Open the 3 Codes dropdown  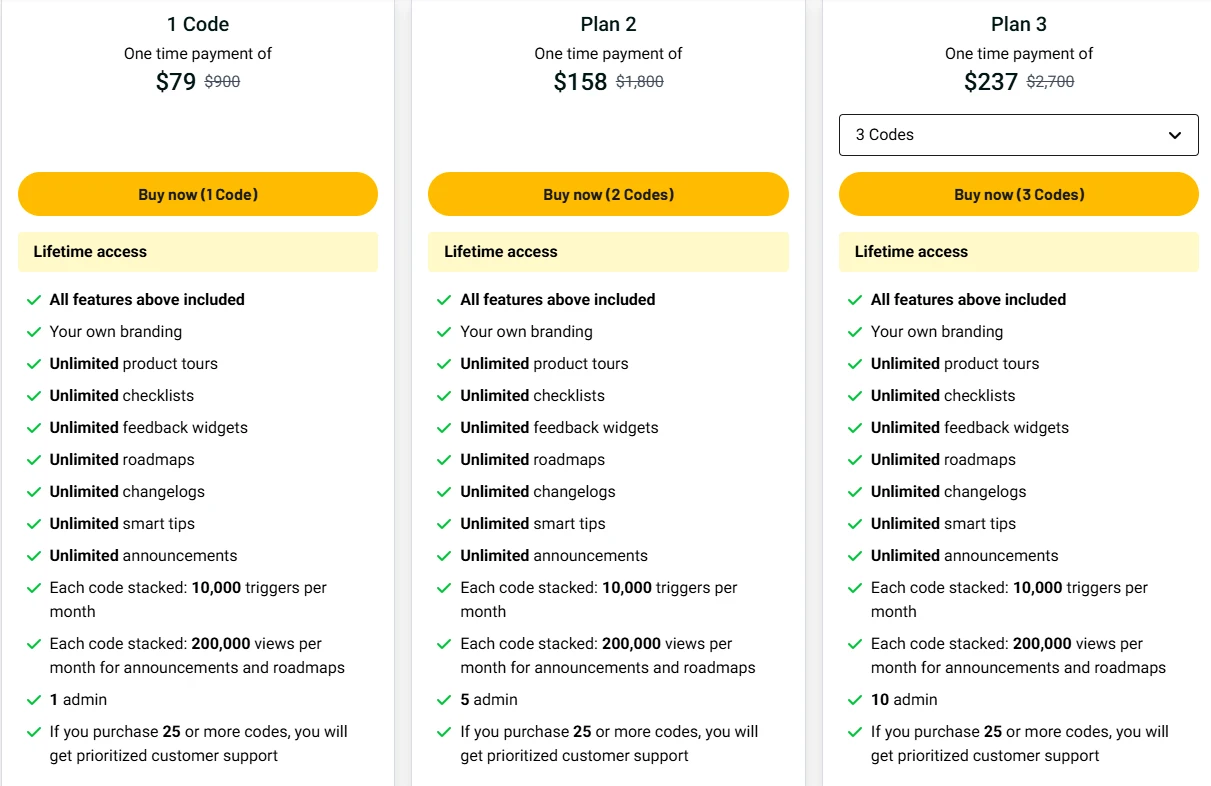pyautogui.click(x=1019, y=135)
